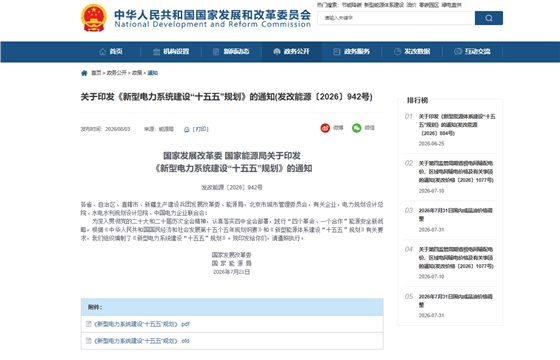Click 通知 in the breadcrumb
560x360 pixels.
click(152, 73)
